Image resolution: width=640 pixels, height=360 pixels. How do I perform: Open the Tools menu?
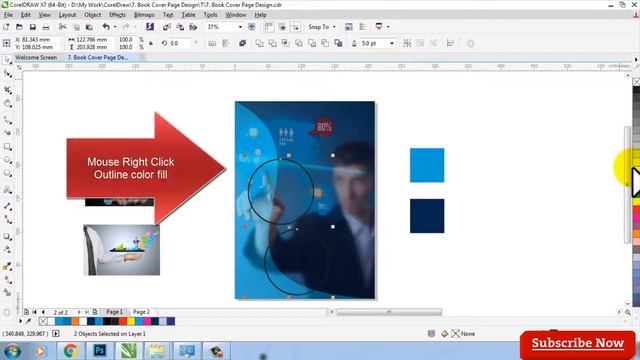click(210, 15)
